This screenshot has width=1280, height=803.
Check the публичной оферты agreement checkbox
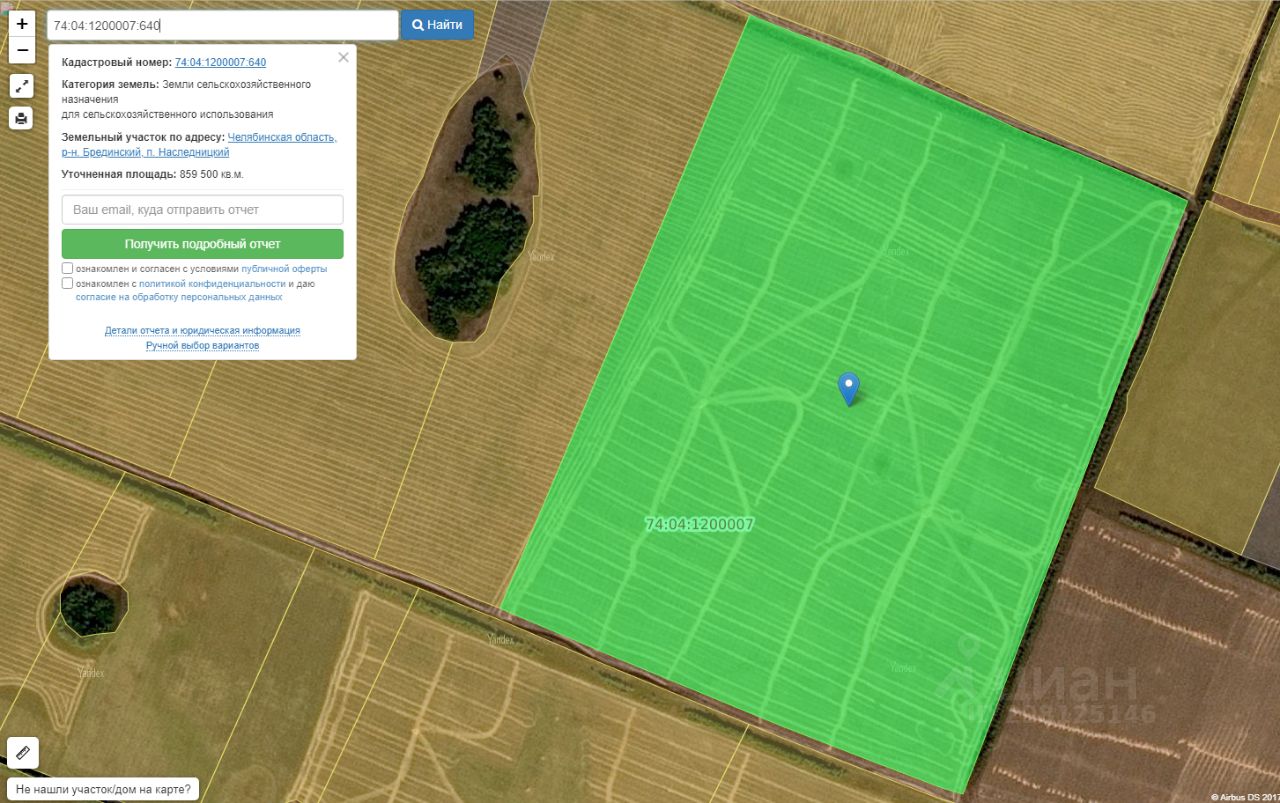coord(68,268)
